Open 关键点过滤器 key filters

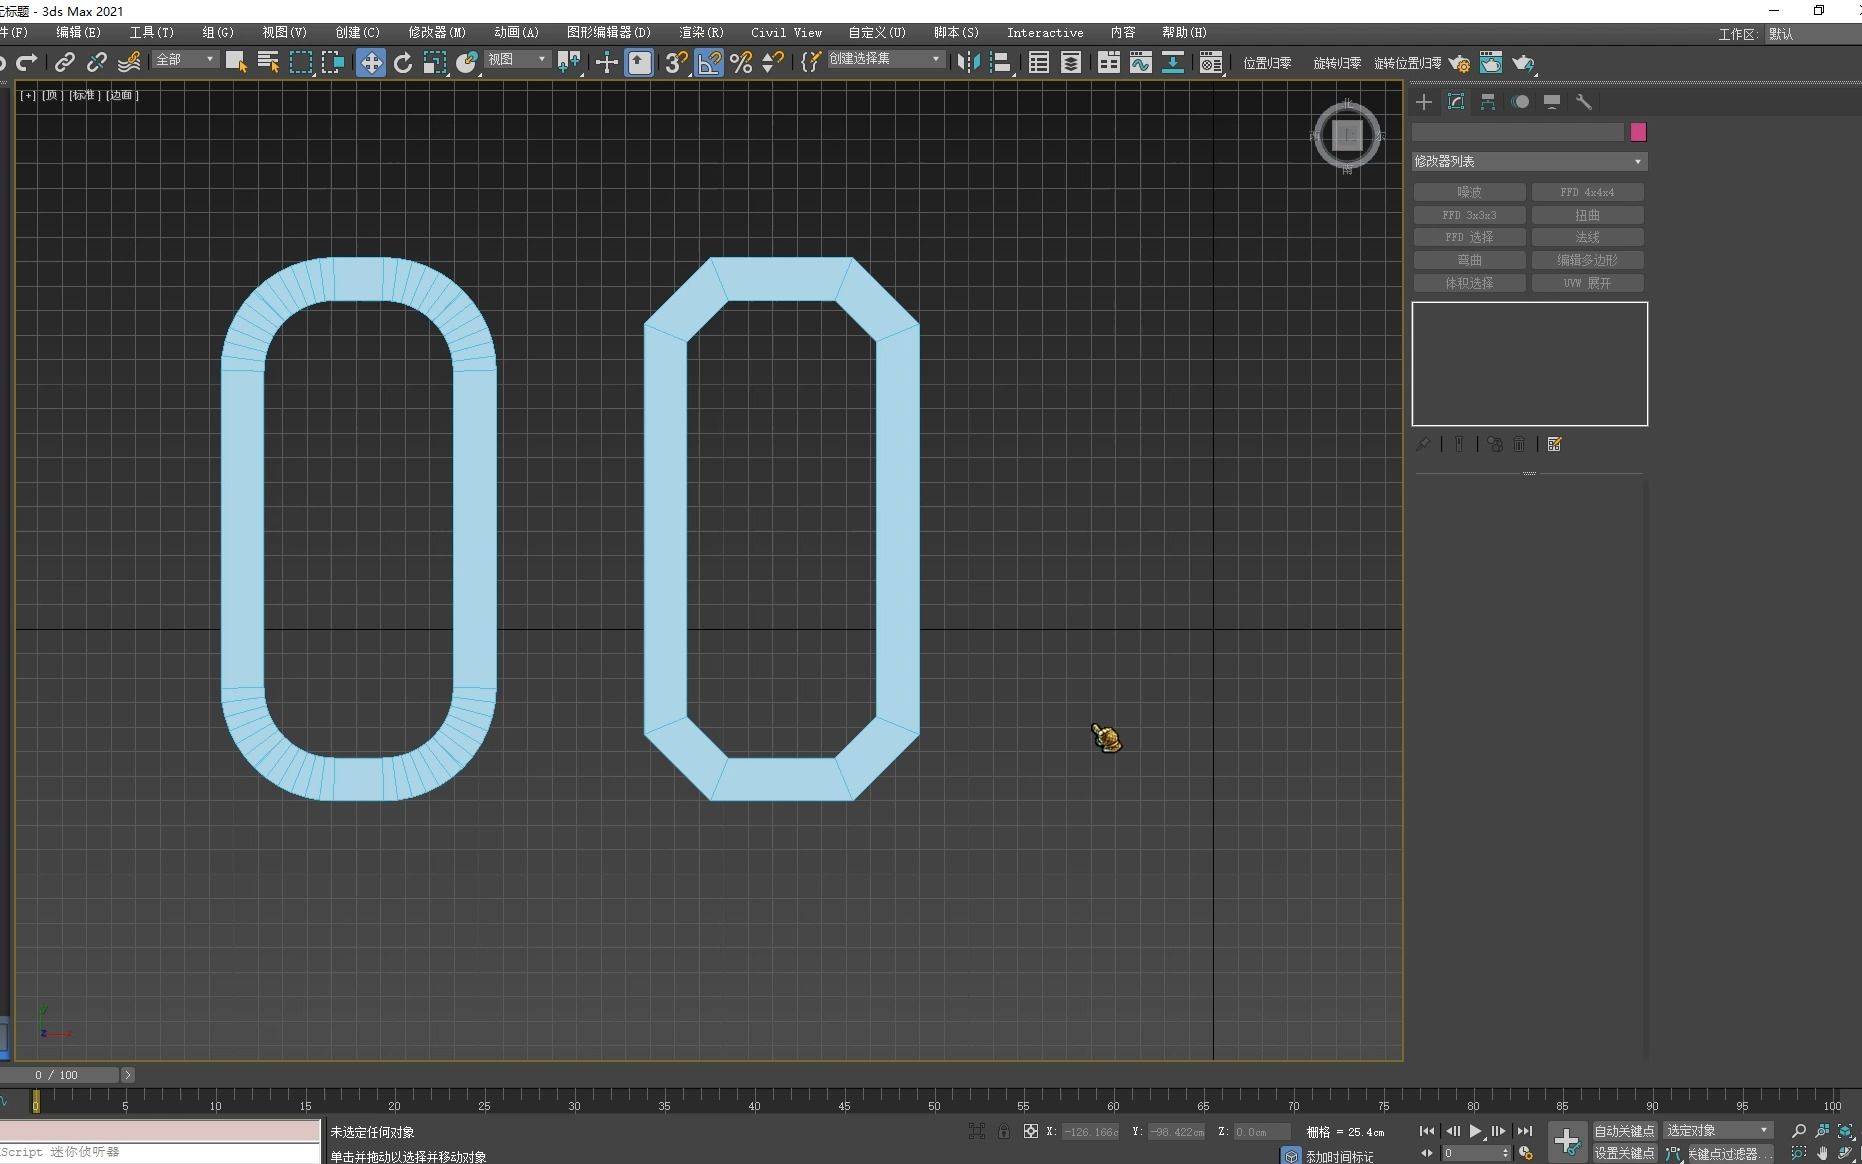[1730, 1153]
